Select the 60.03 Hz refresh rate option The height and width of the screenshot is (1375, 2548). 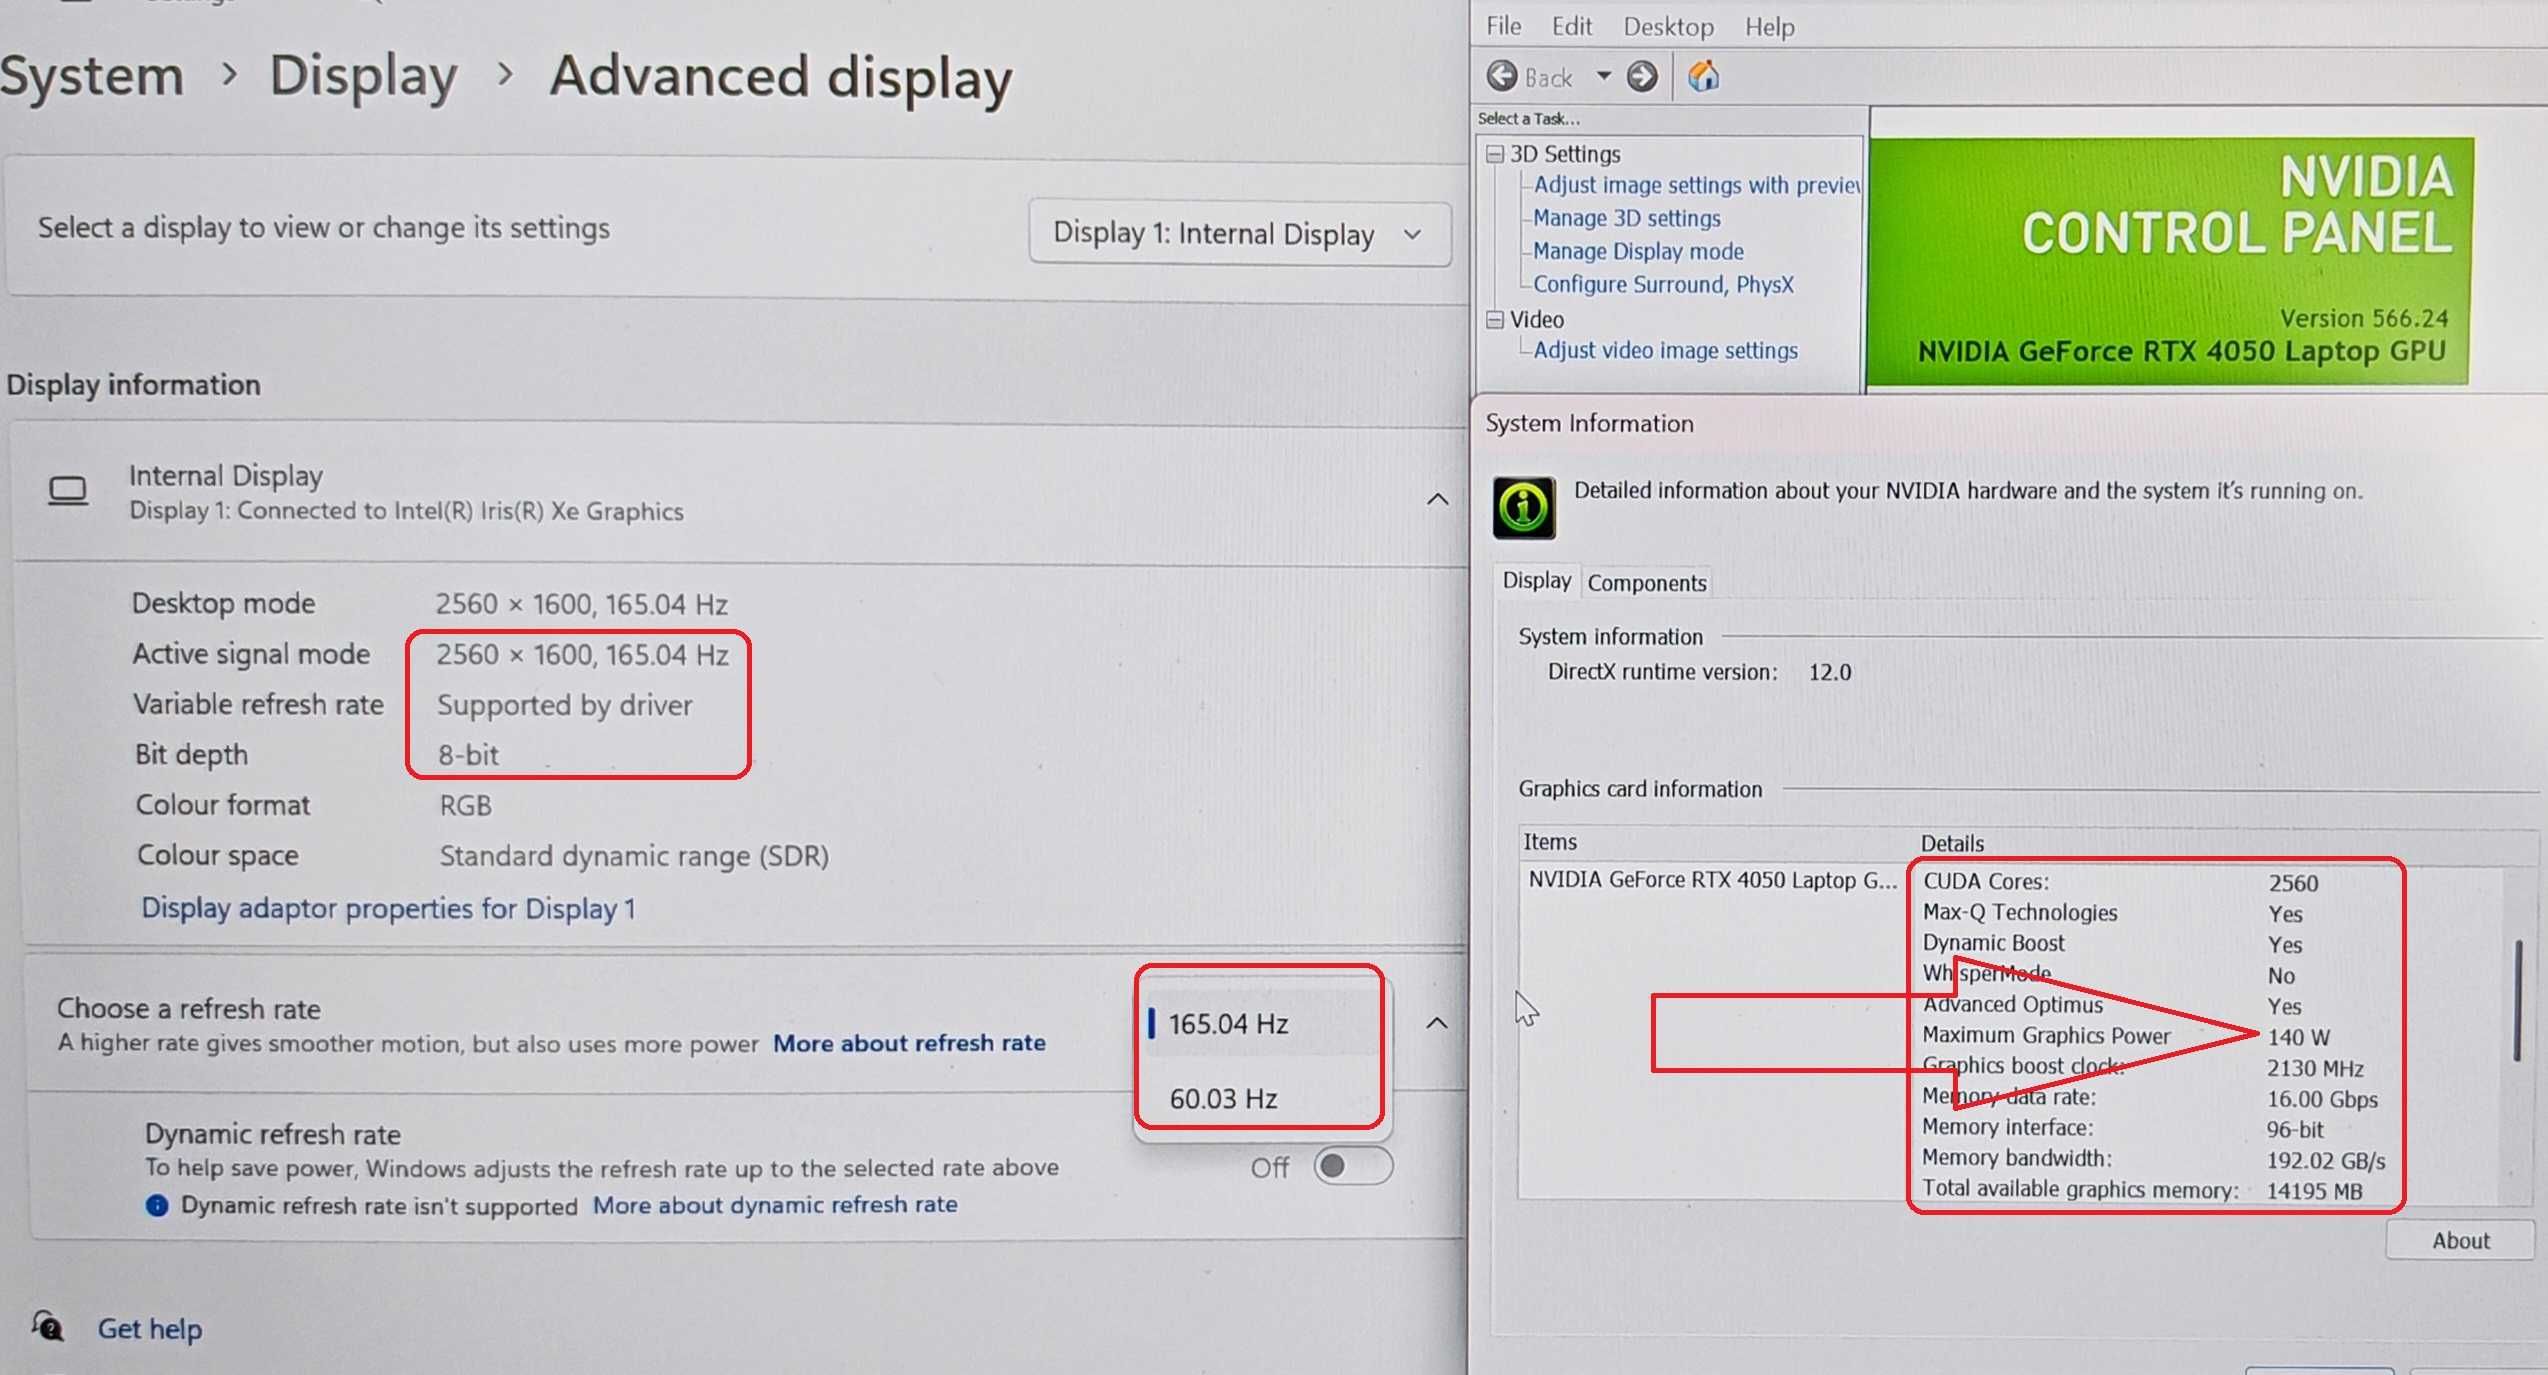click(1260, 1098)
